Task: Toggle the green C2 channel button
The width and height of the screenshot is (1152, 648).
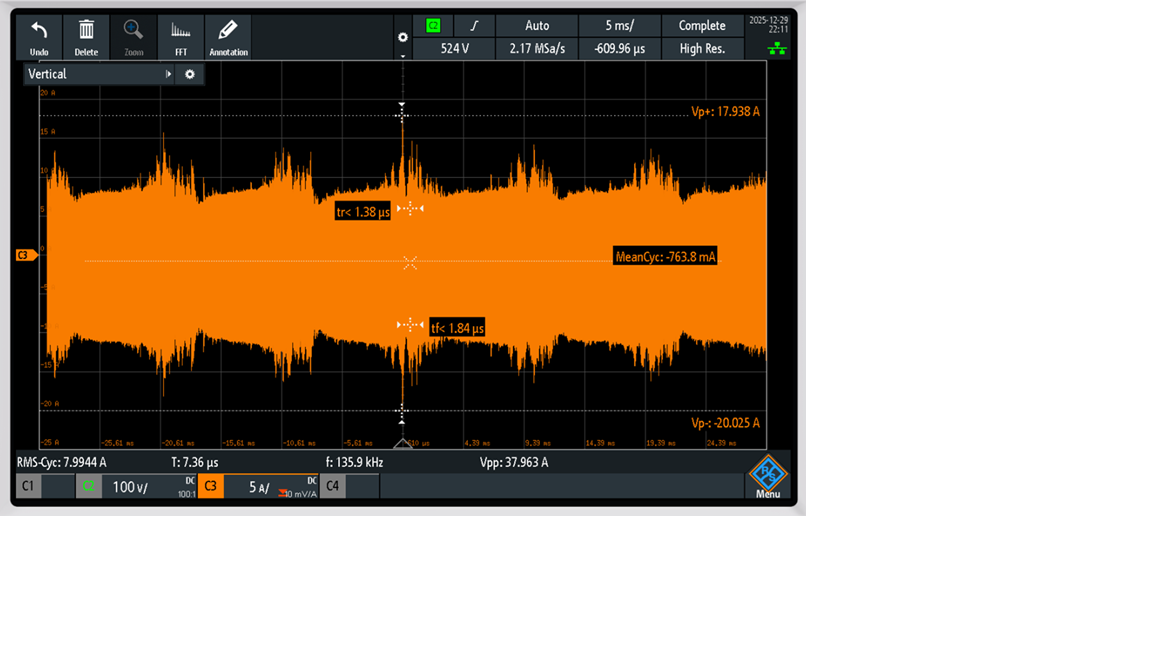Action: 88,486
